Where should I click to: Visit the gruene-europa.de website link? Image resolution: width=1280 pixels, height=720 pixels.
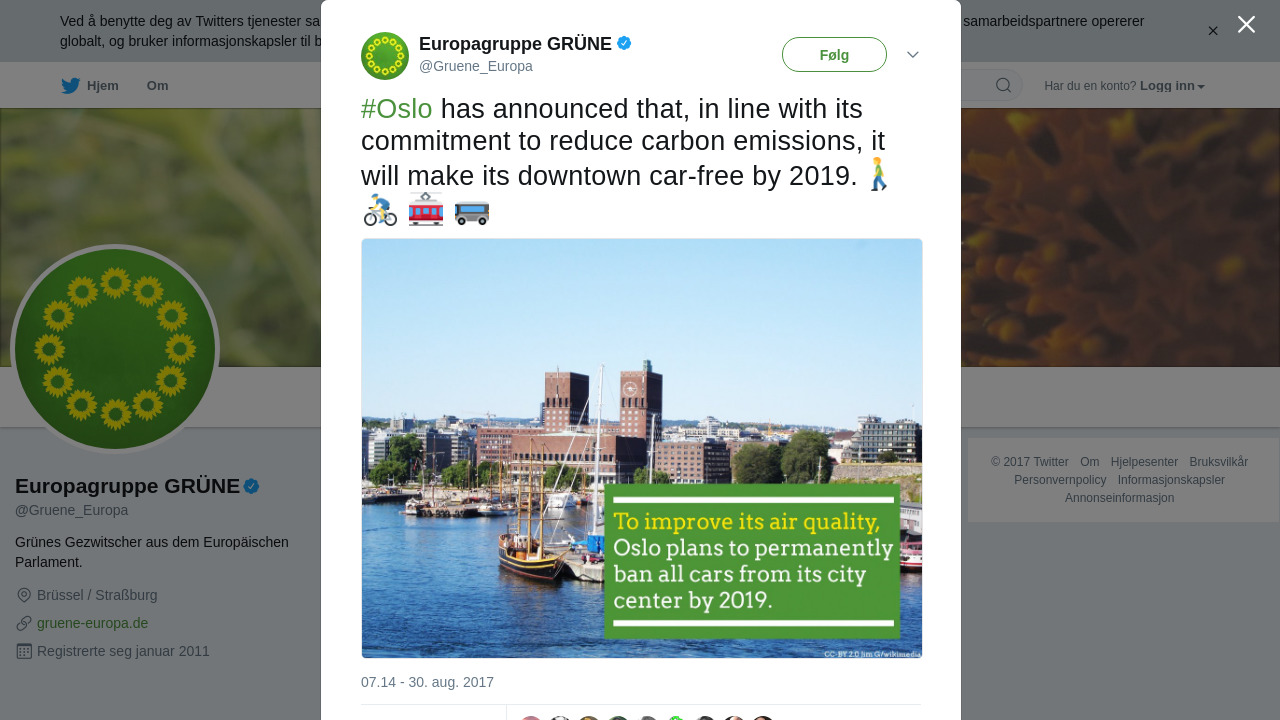pos(92,623)
